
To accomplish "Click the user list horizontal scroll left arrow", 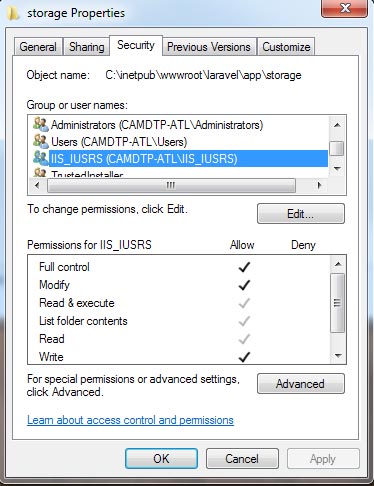I will click(37, 185).
